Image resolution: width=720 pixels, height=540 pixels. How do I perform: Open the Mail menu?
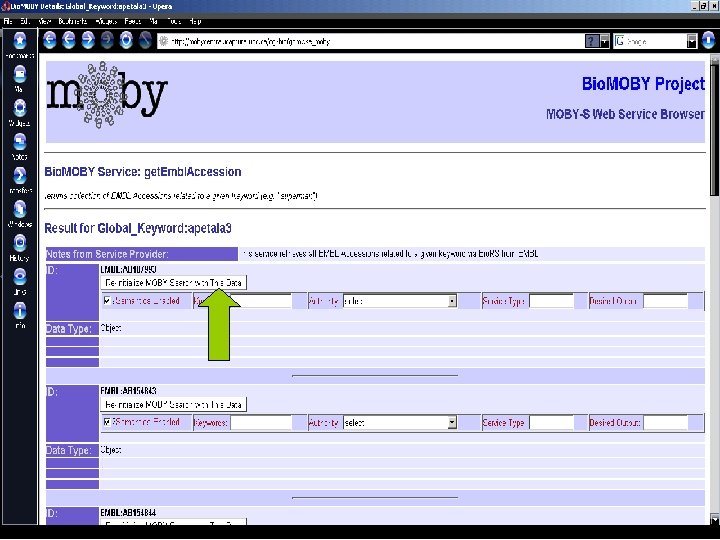[153, 21]
